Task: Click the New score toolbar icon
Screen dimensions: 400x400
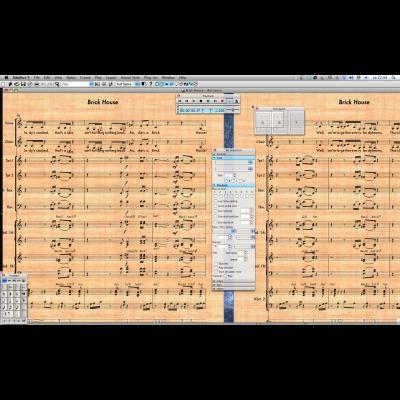Action: click(x=3, y=84)
